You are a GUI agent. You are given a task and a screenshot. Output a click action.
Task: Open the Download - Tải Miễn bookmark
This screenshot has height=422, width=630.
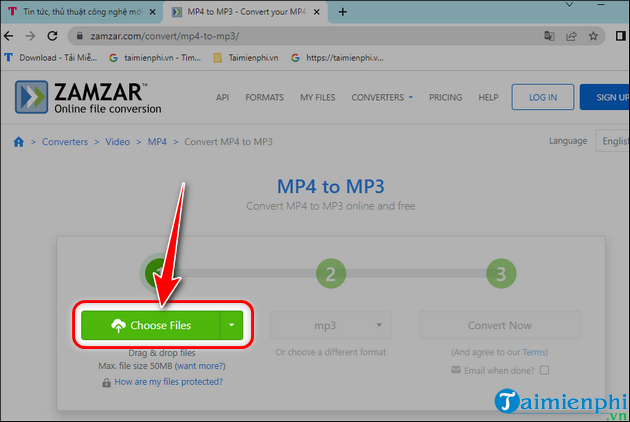(51, 58)
